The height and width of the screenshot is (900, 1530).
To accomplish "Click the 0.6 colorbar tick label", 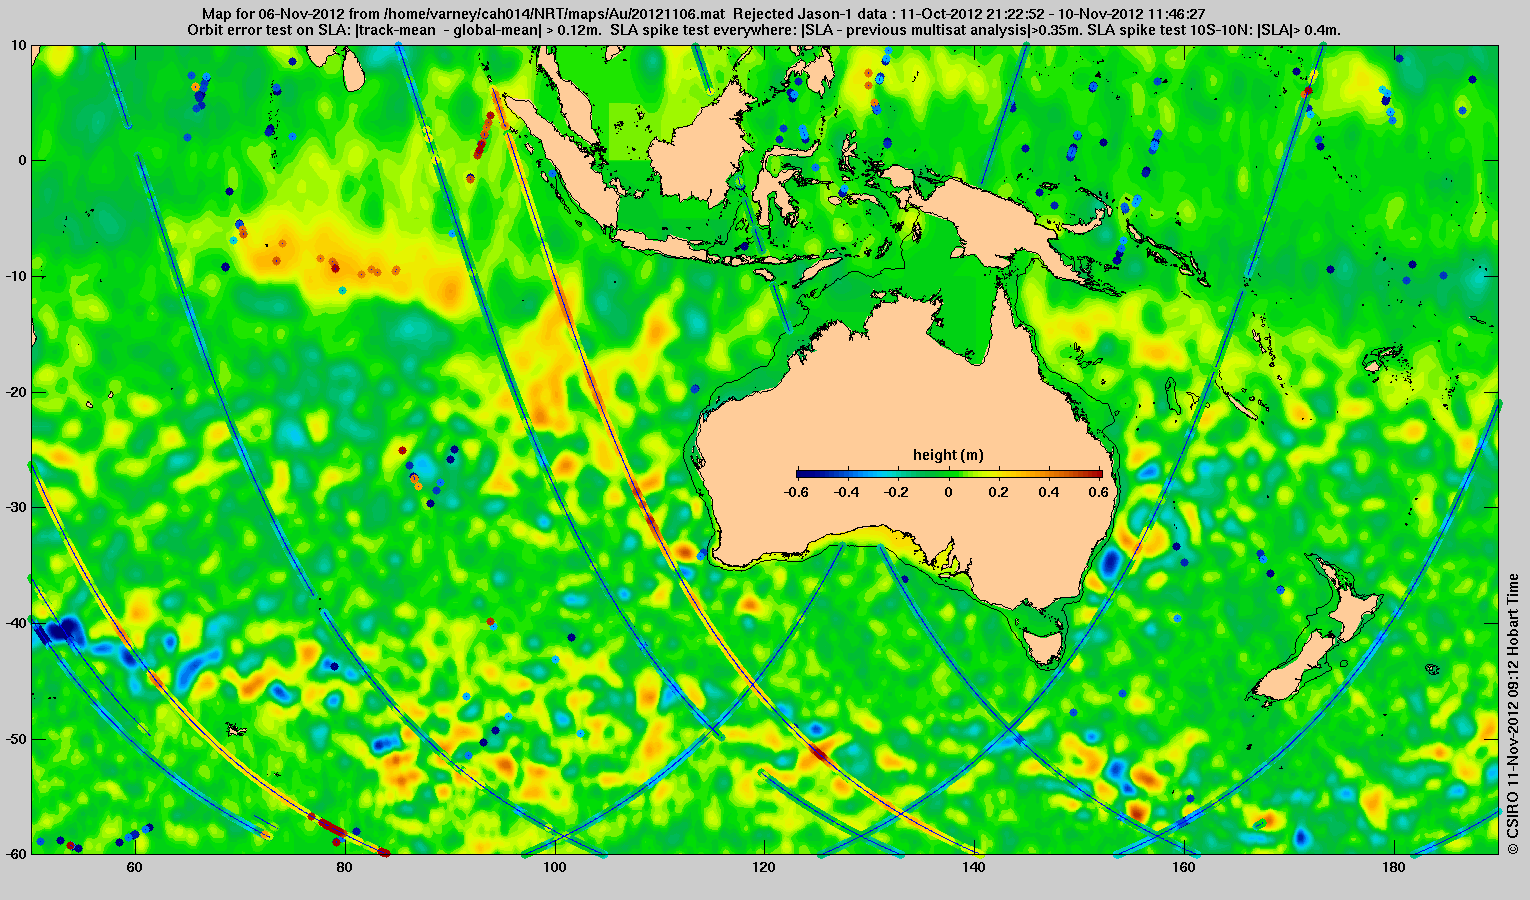I will point(1101,492).
